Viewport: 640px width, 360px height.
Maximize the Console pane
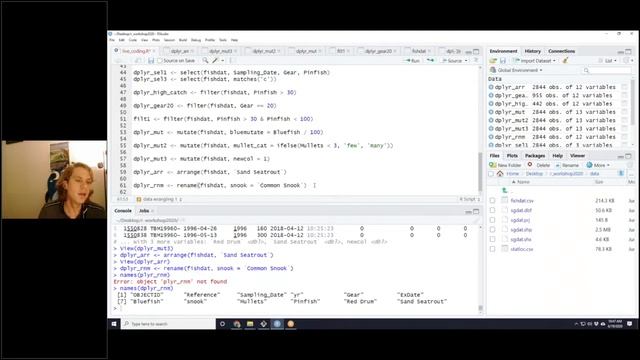pos(476,211)
